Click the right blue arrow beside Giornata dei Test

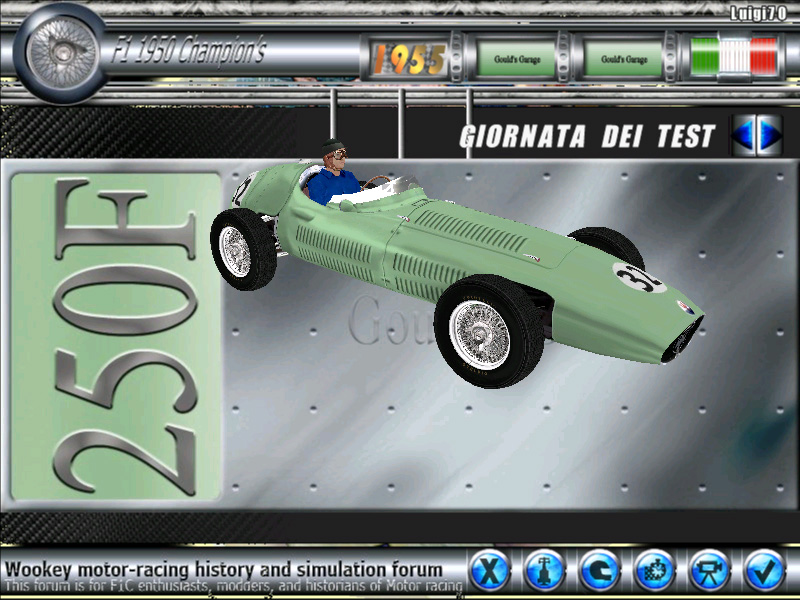pyautogui.click(x=769, y=135)
